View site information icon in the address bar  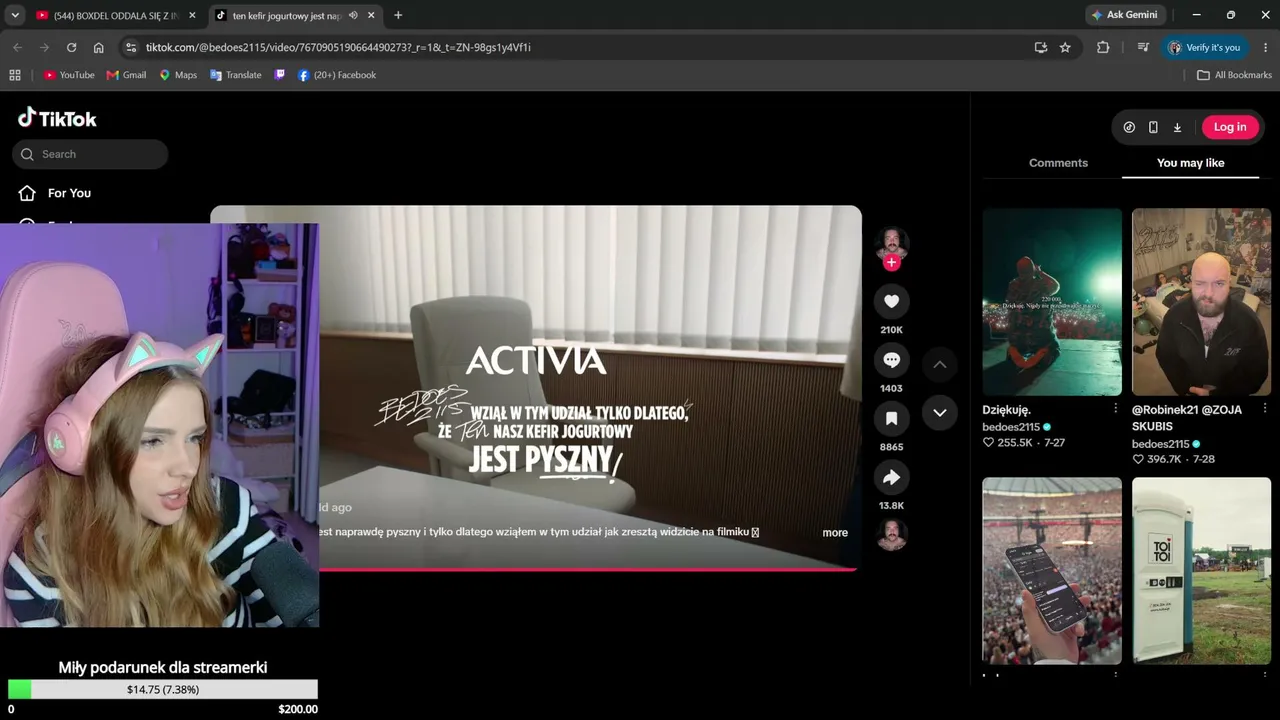point(130,47)
